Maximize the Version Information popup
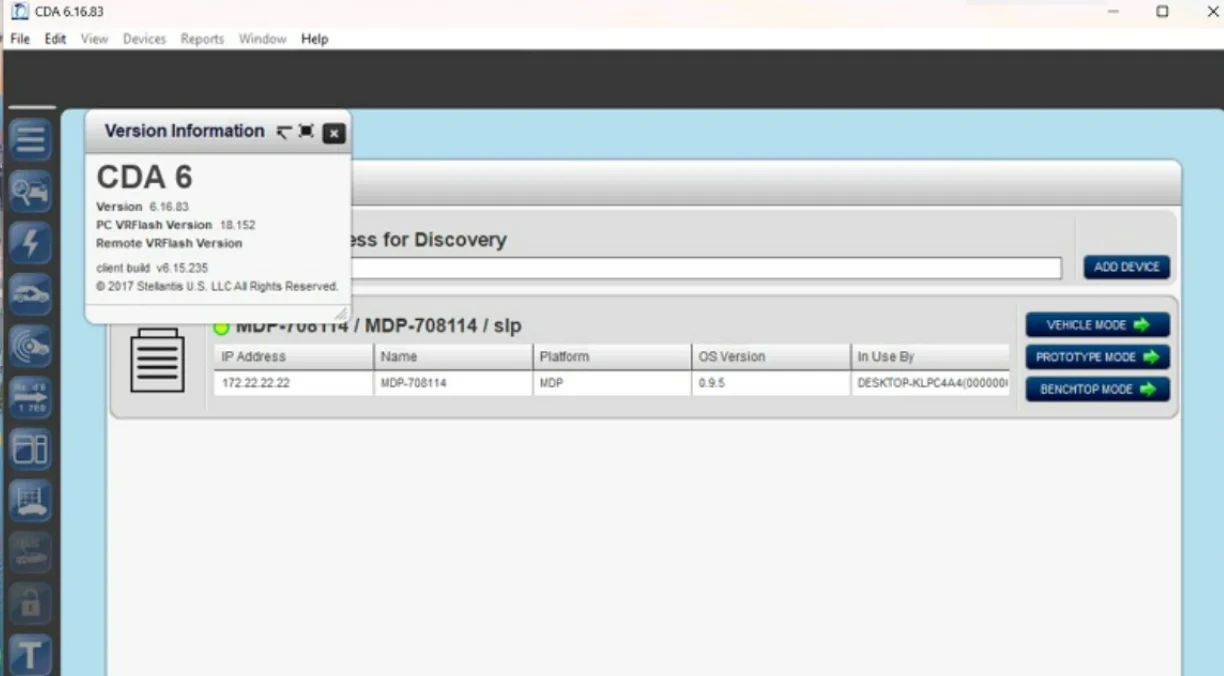This screenshot has width=1224, height=676. [306, 132]
